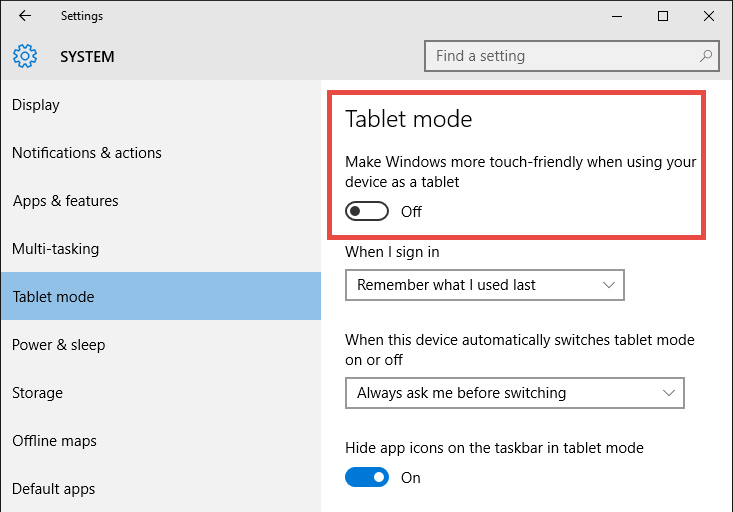The height and width of the screenshot is (512, 733).
Task: Expand the 'Always ask me before switching' dropdown
Action: [515, 393]
